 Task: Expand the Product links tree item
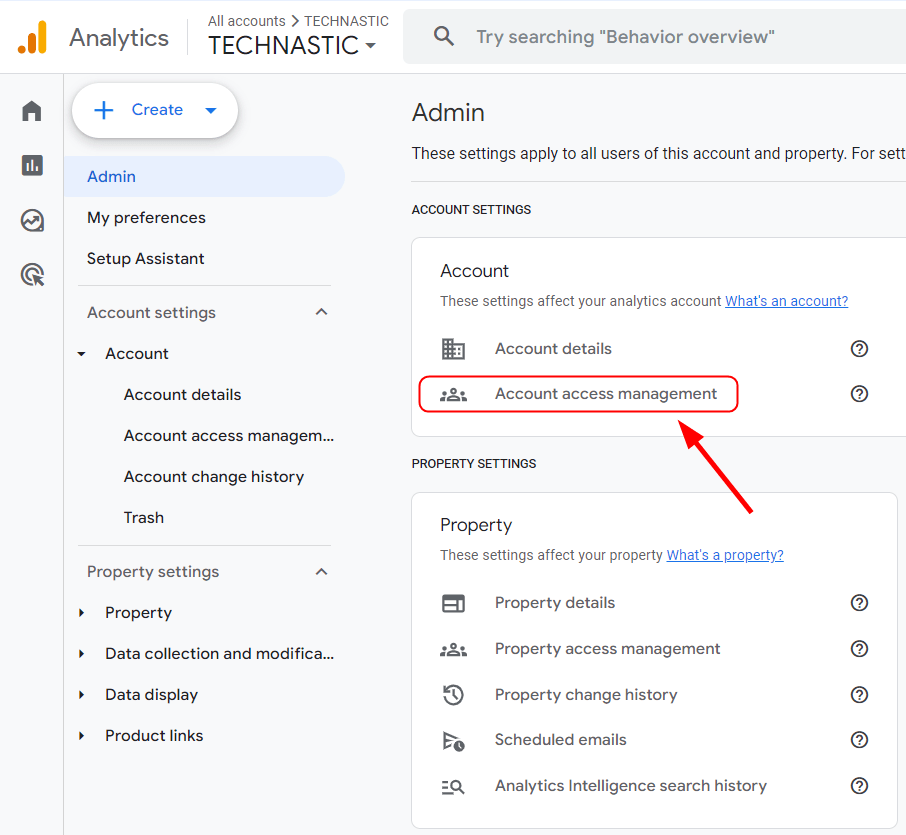tap(82, 736)
